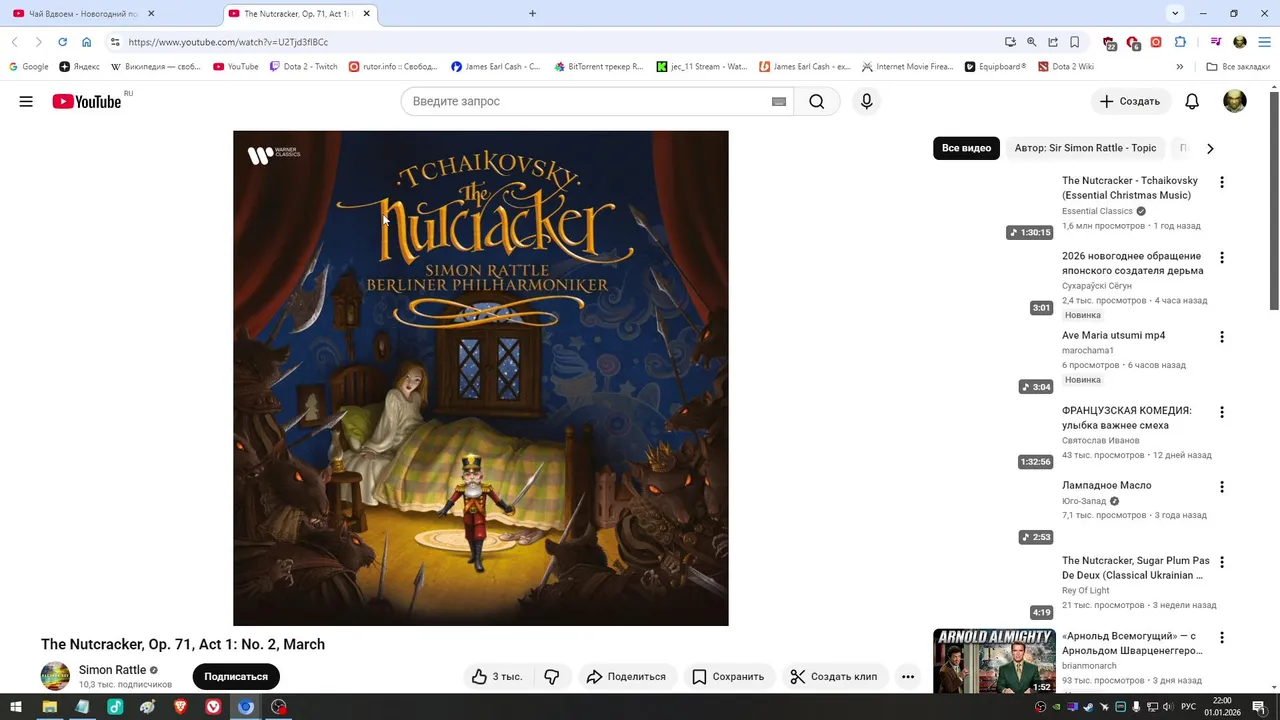
Task: Open the YouTube account avatar menu
Action: 1235,101
